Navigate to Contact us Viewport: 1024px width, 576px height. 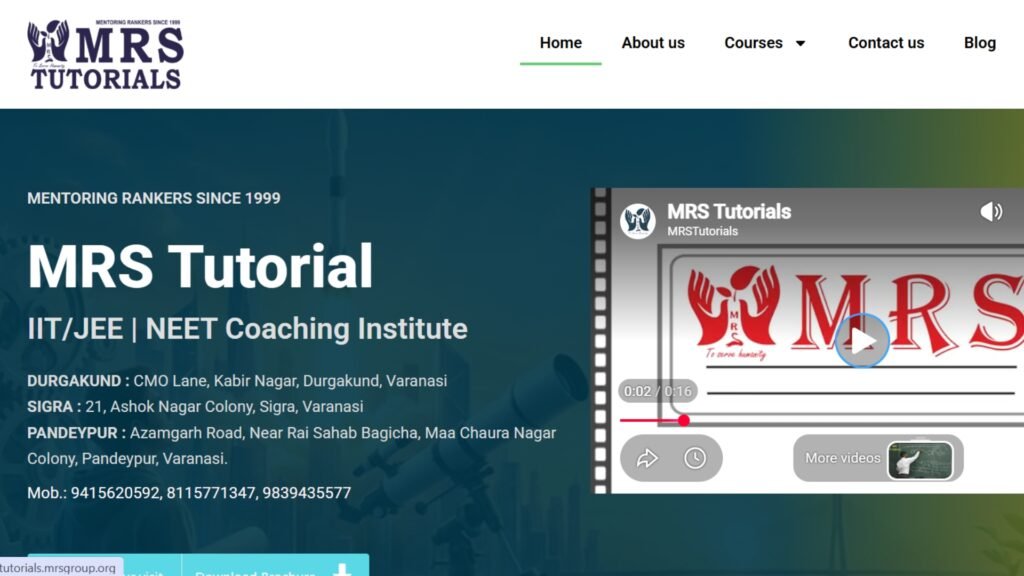click(x=886, y=43)
